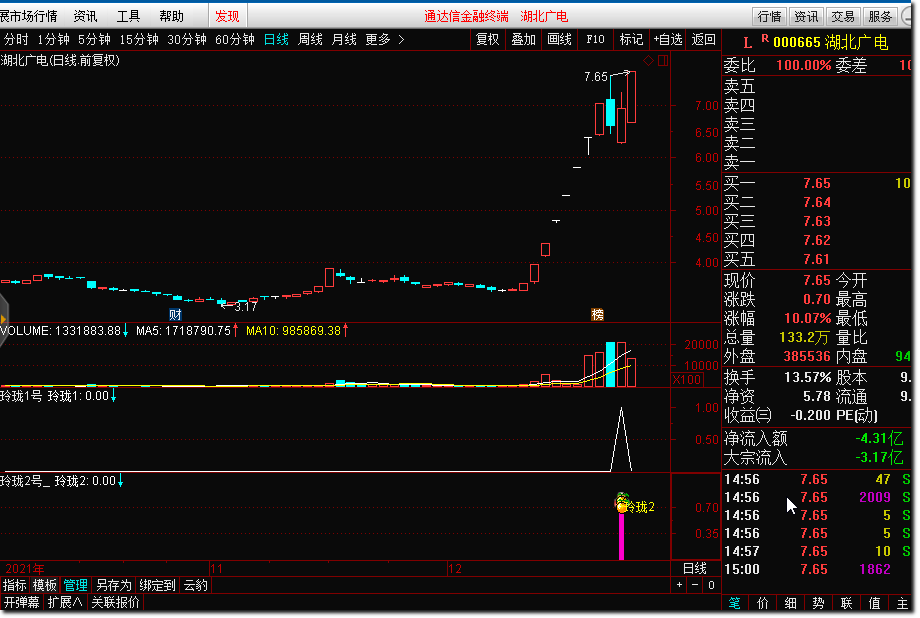This screenshot has width=920, height=618.
Task: Open F10 company info
Action: click(595, 39)
